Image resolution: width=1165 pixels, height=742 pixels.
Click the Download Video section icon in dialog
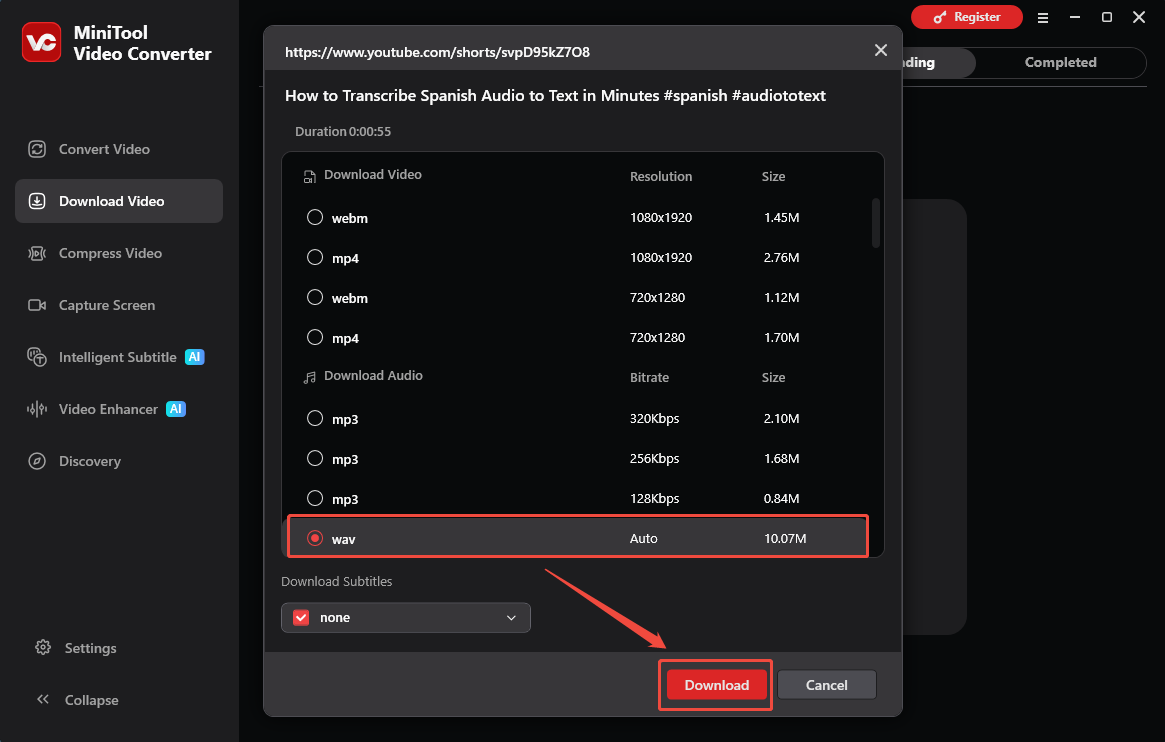click(309, 177)
